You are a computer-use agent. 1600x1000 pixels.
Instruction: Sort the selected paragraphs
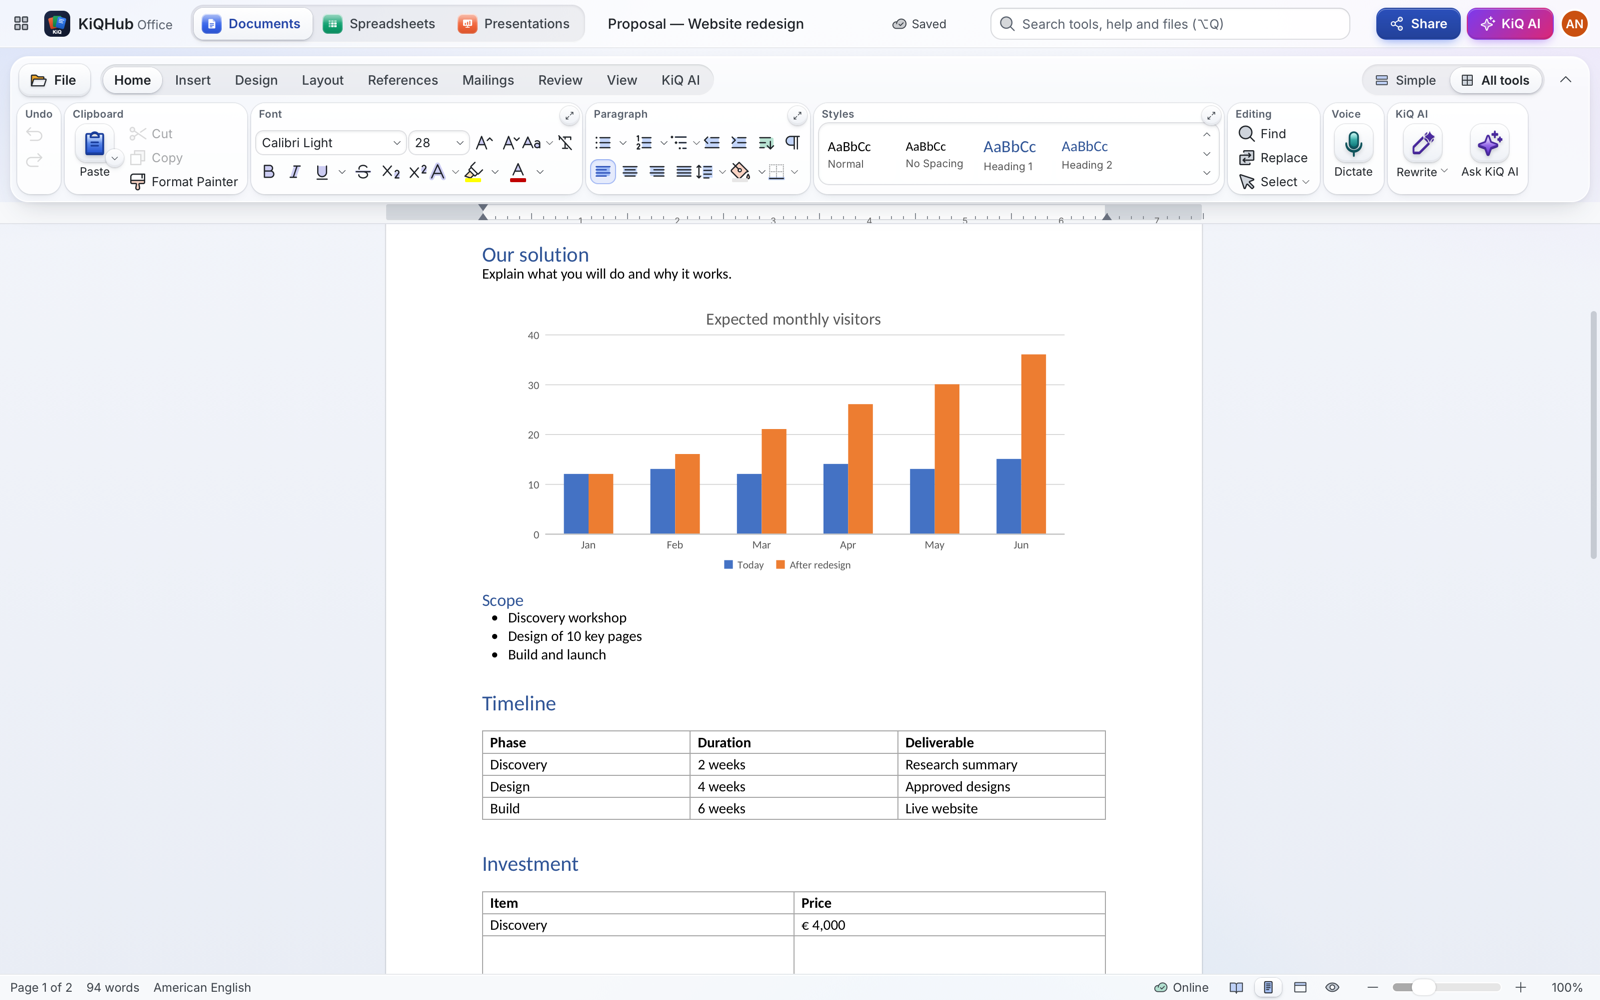tap(766, 143)
